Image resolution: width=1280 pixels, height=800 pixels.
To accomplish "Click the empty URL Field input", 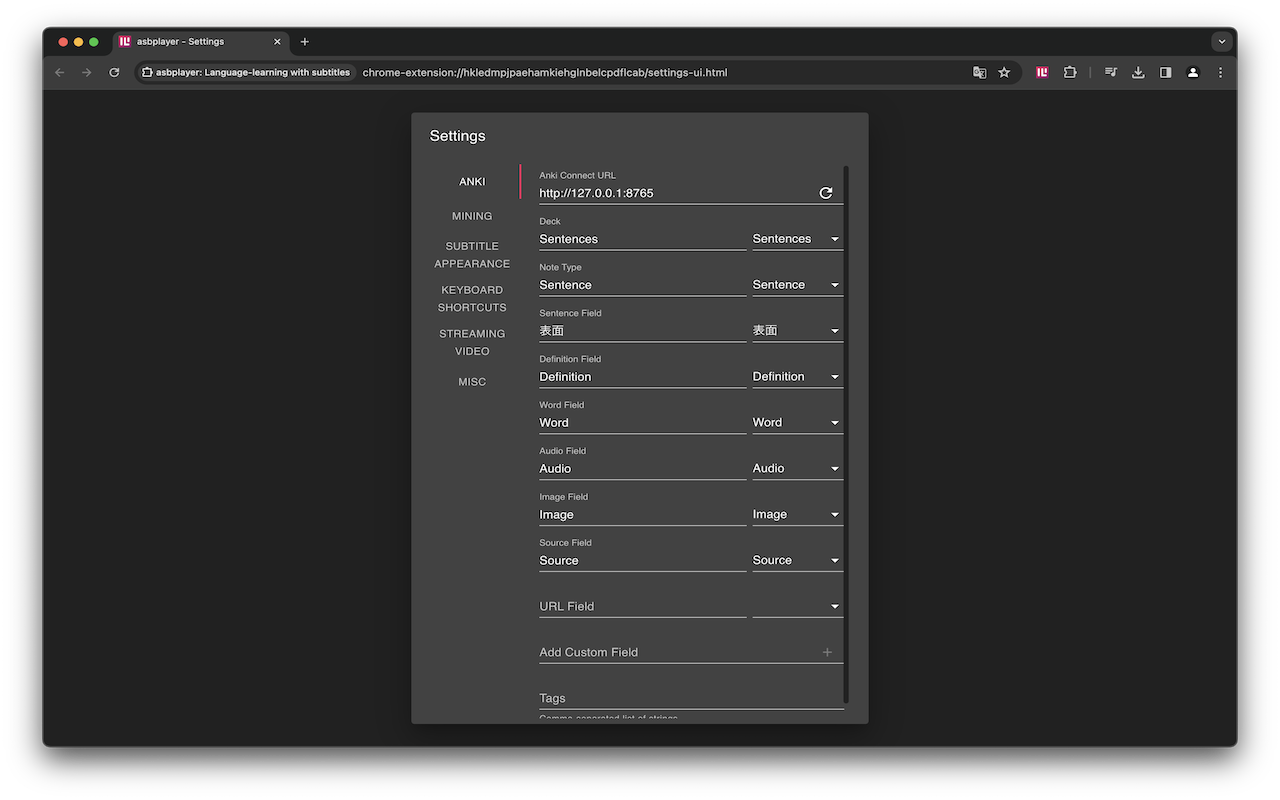I will (x=642, y=607).
